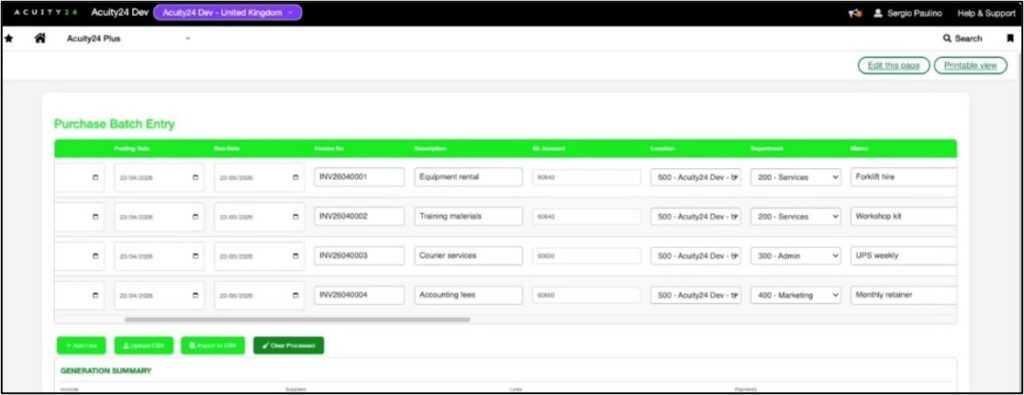Click the Add Line button
This screenshot has height=395, width=1024.
81,345
